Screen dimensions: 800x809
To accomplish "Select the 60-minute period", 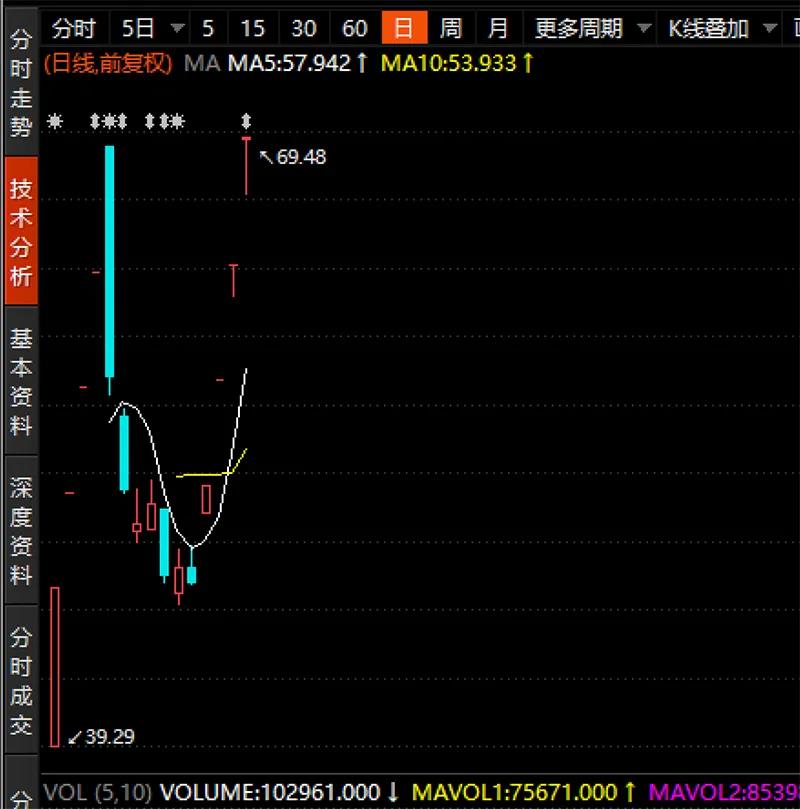I will (354, 28).
